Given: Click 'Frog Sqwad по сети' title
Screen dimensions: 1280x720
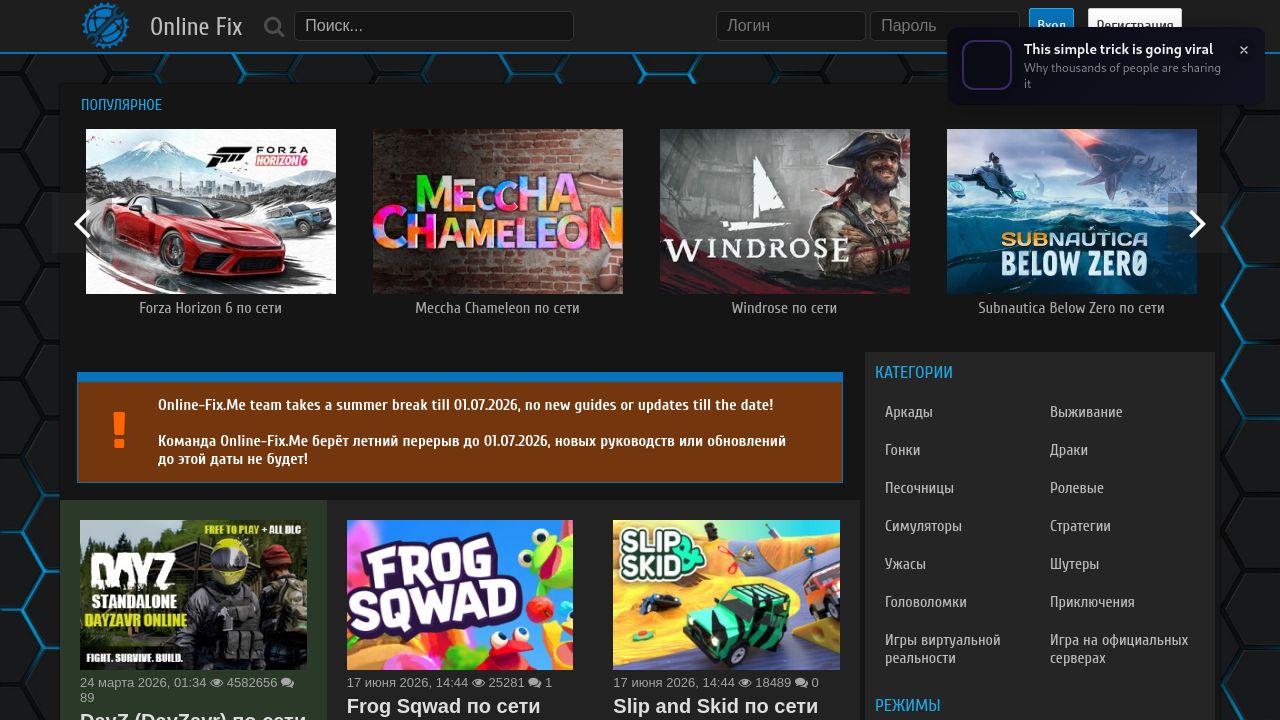Looking at the screenshot, I should (x=444, y=706).
